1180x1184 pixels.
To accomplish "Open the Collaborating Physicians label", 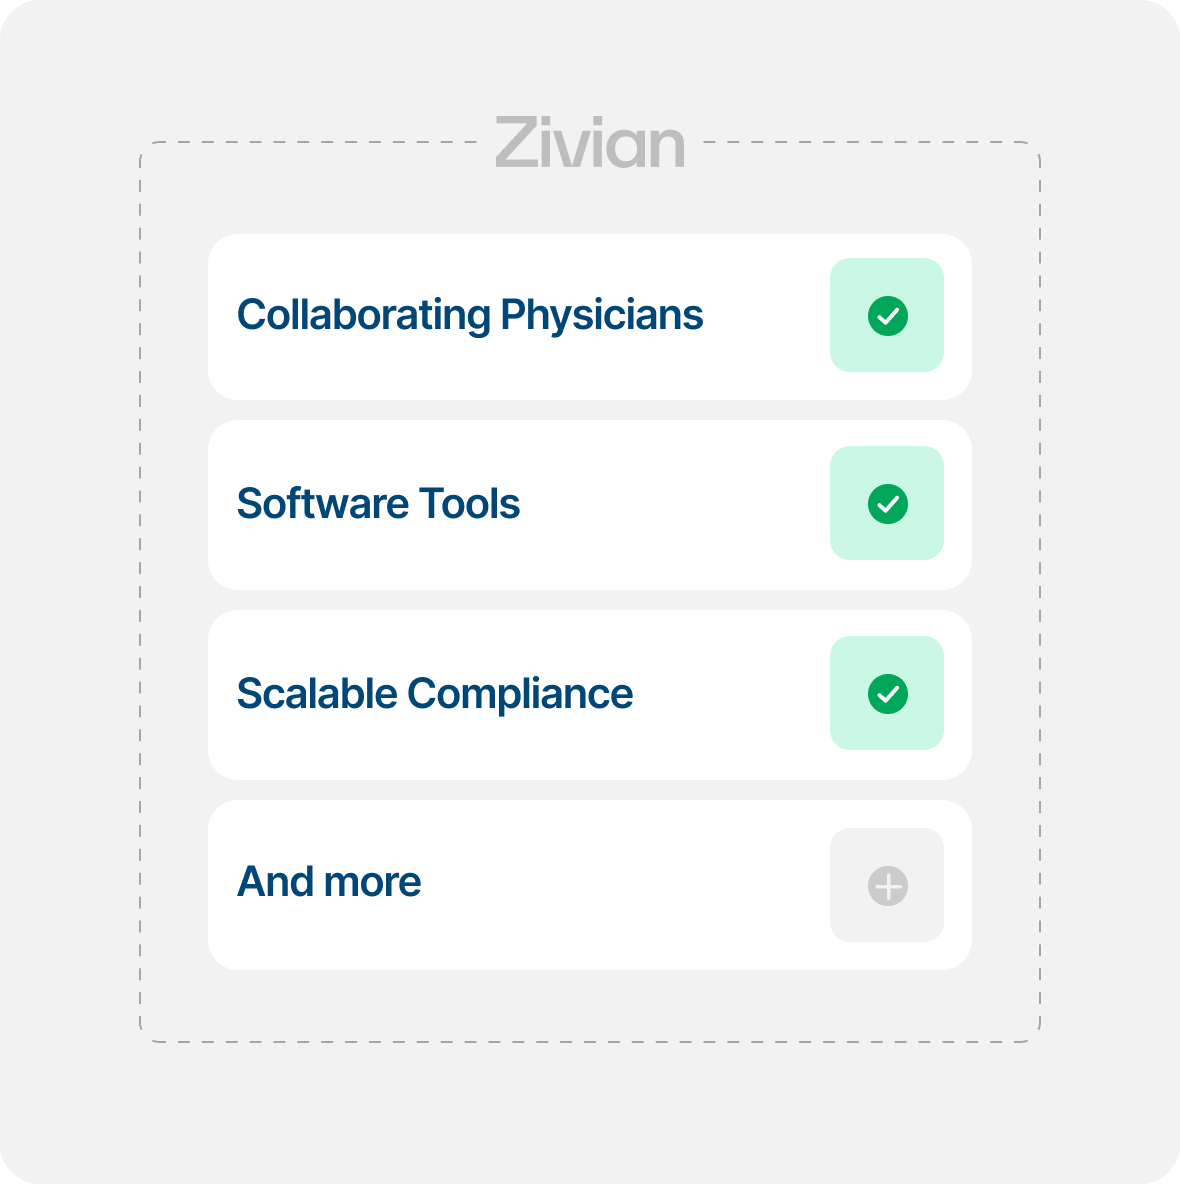I will point(470,316).
